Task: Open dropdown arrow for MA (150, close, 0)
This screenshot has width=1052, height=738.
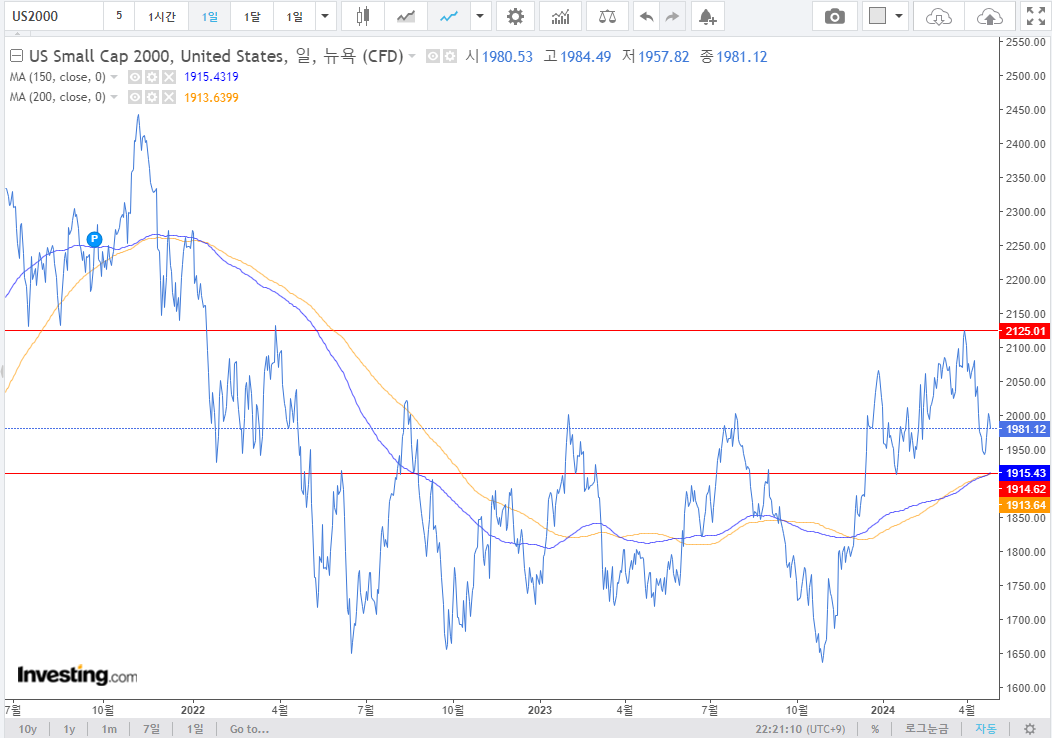Action: 114,77
